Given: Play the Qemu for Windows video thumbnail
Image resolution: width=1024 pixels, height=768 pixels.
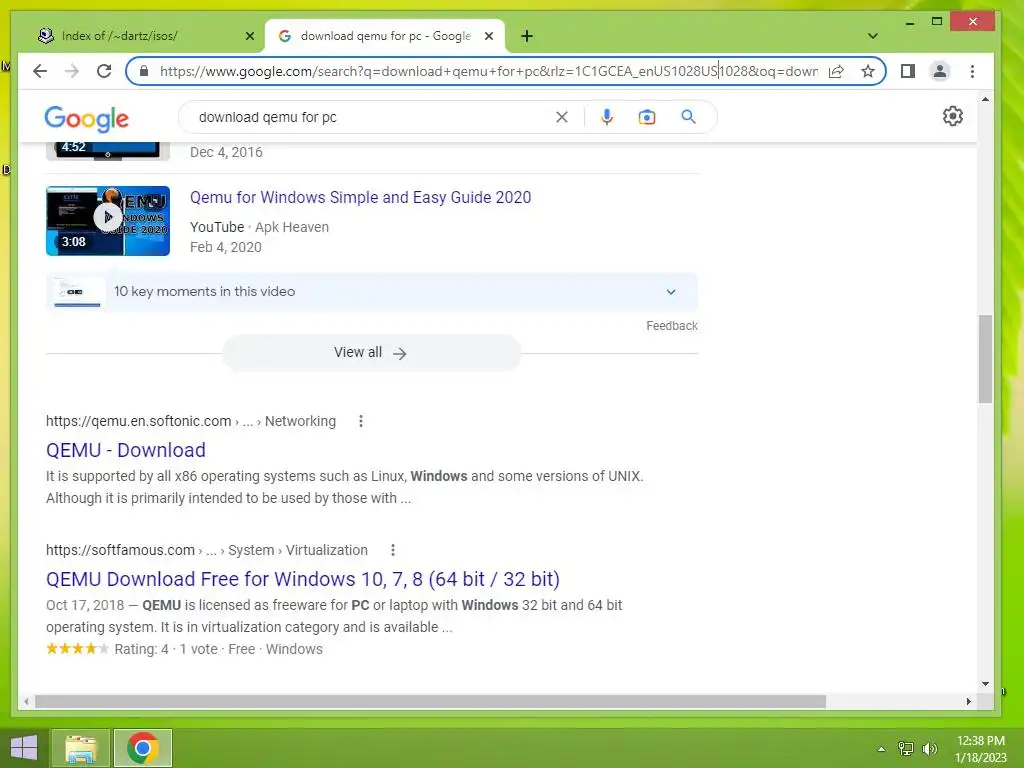Looking at the screenshot, I should point(108,221).
